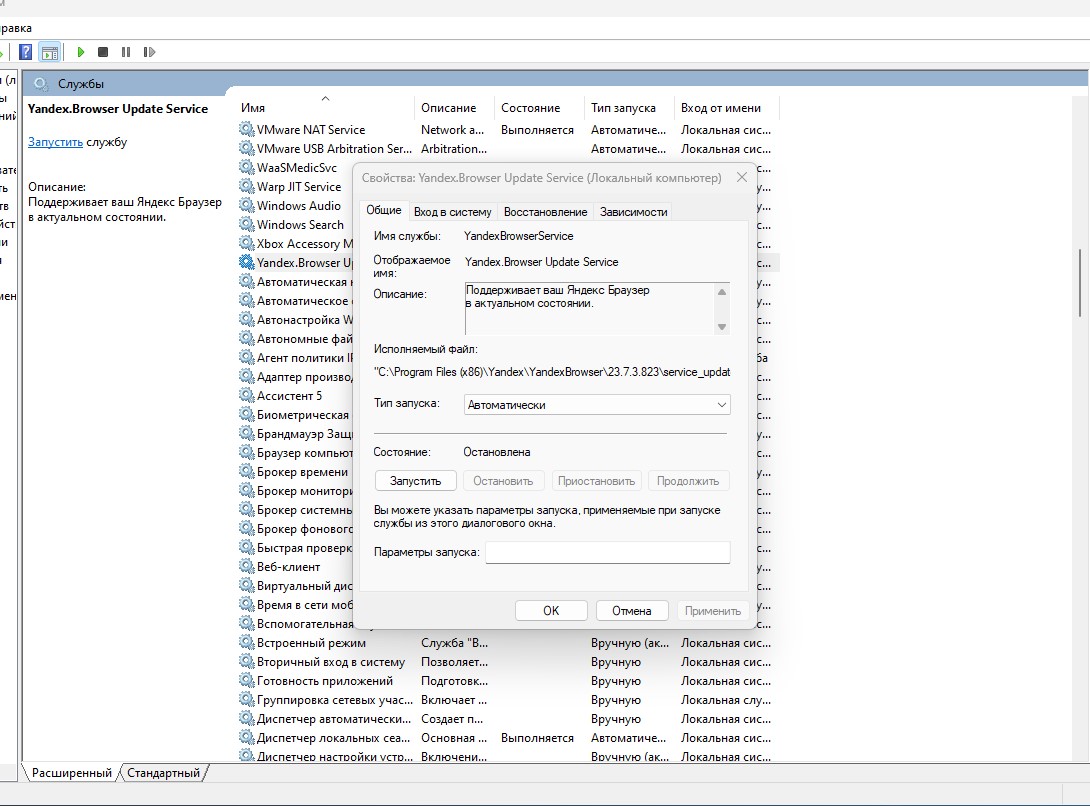Viewport: 1090px width, 806px height.
Task: Click the Warp JIT Service icon
Action: [246, 186]
